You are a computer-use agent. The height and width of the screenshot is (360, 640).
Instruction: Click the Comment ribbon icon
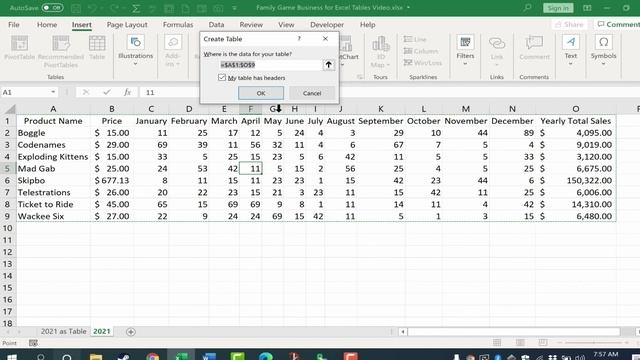tap(534, 48)
